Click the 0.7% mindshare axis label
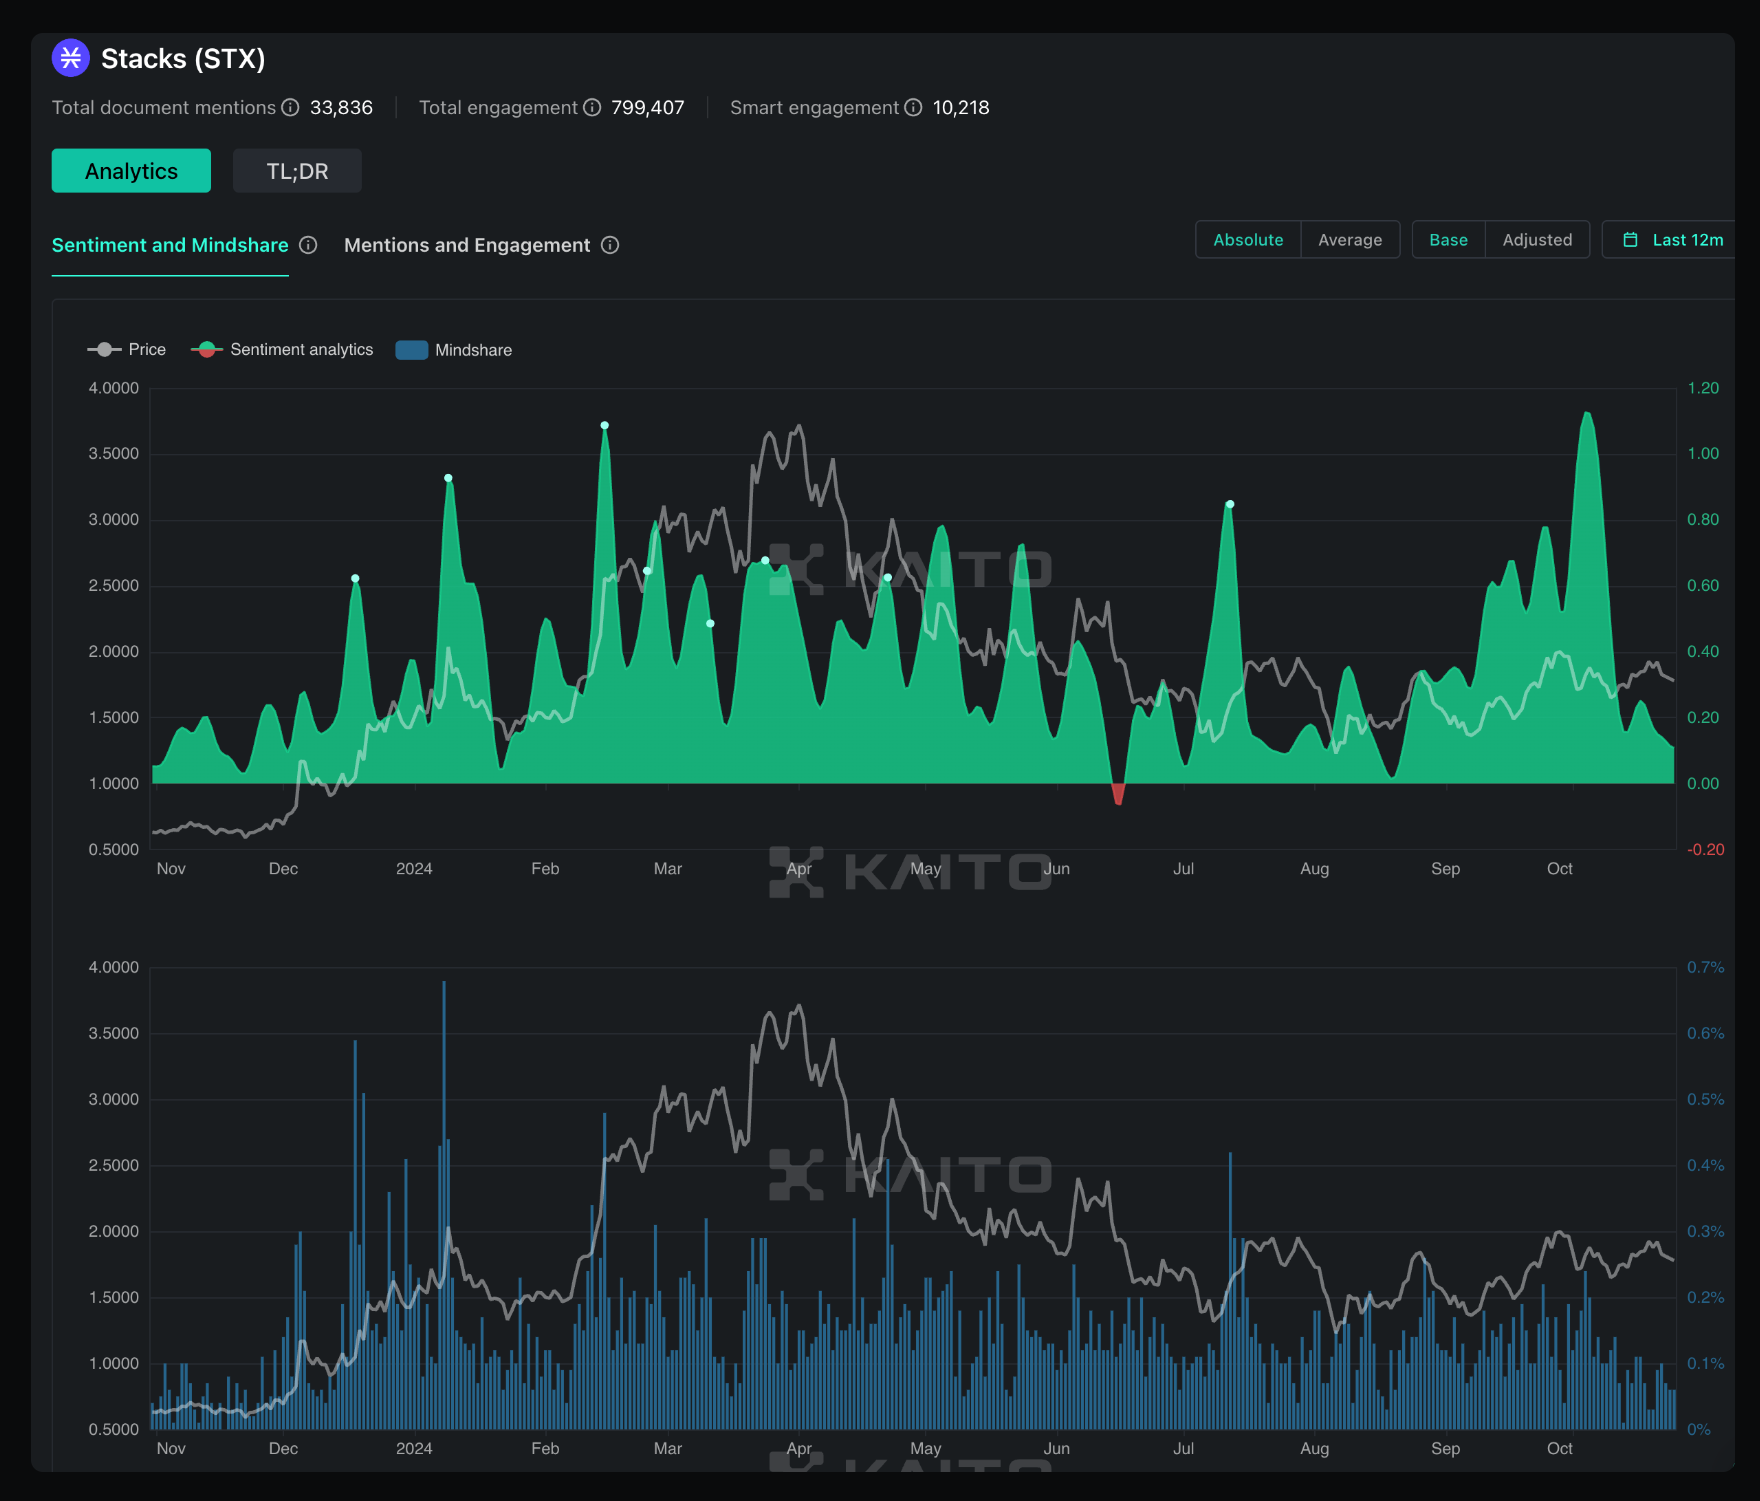 click(x=1706, y=967)
